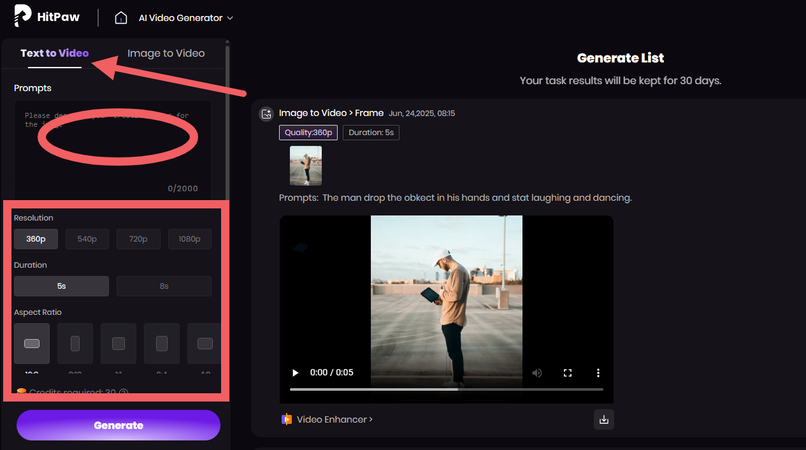Select 360p resolution
The width and height of the screenshot is (806, 450).
click(x=36, y=239)
